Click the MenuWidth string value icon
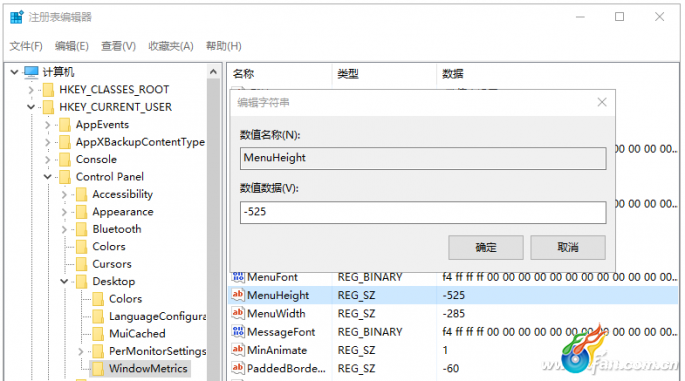 point(238,313)
